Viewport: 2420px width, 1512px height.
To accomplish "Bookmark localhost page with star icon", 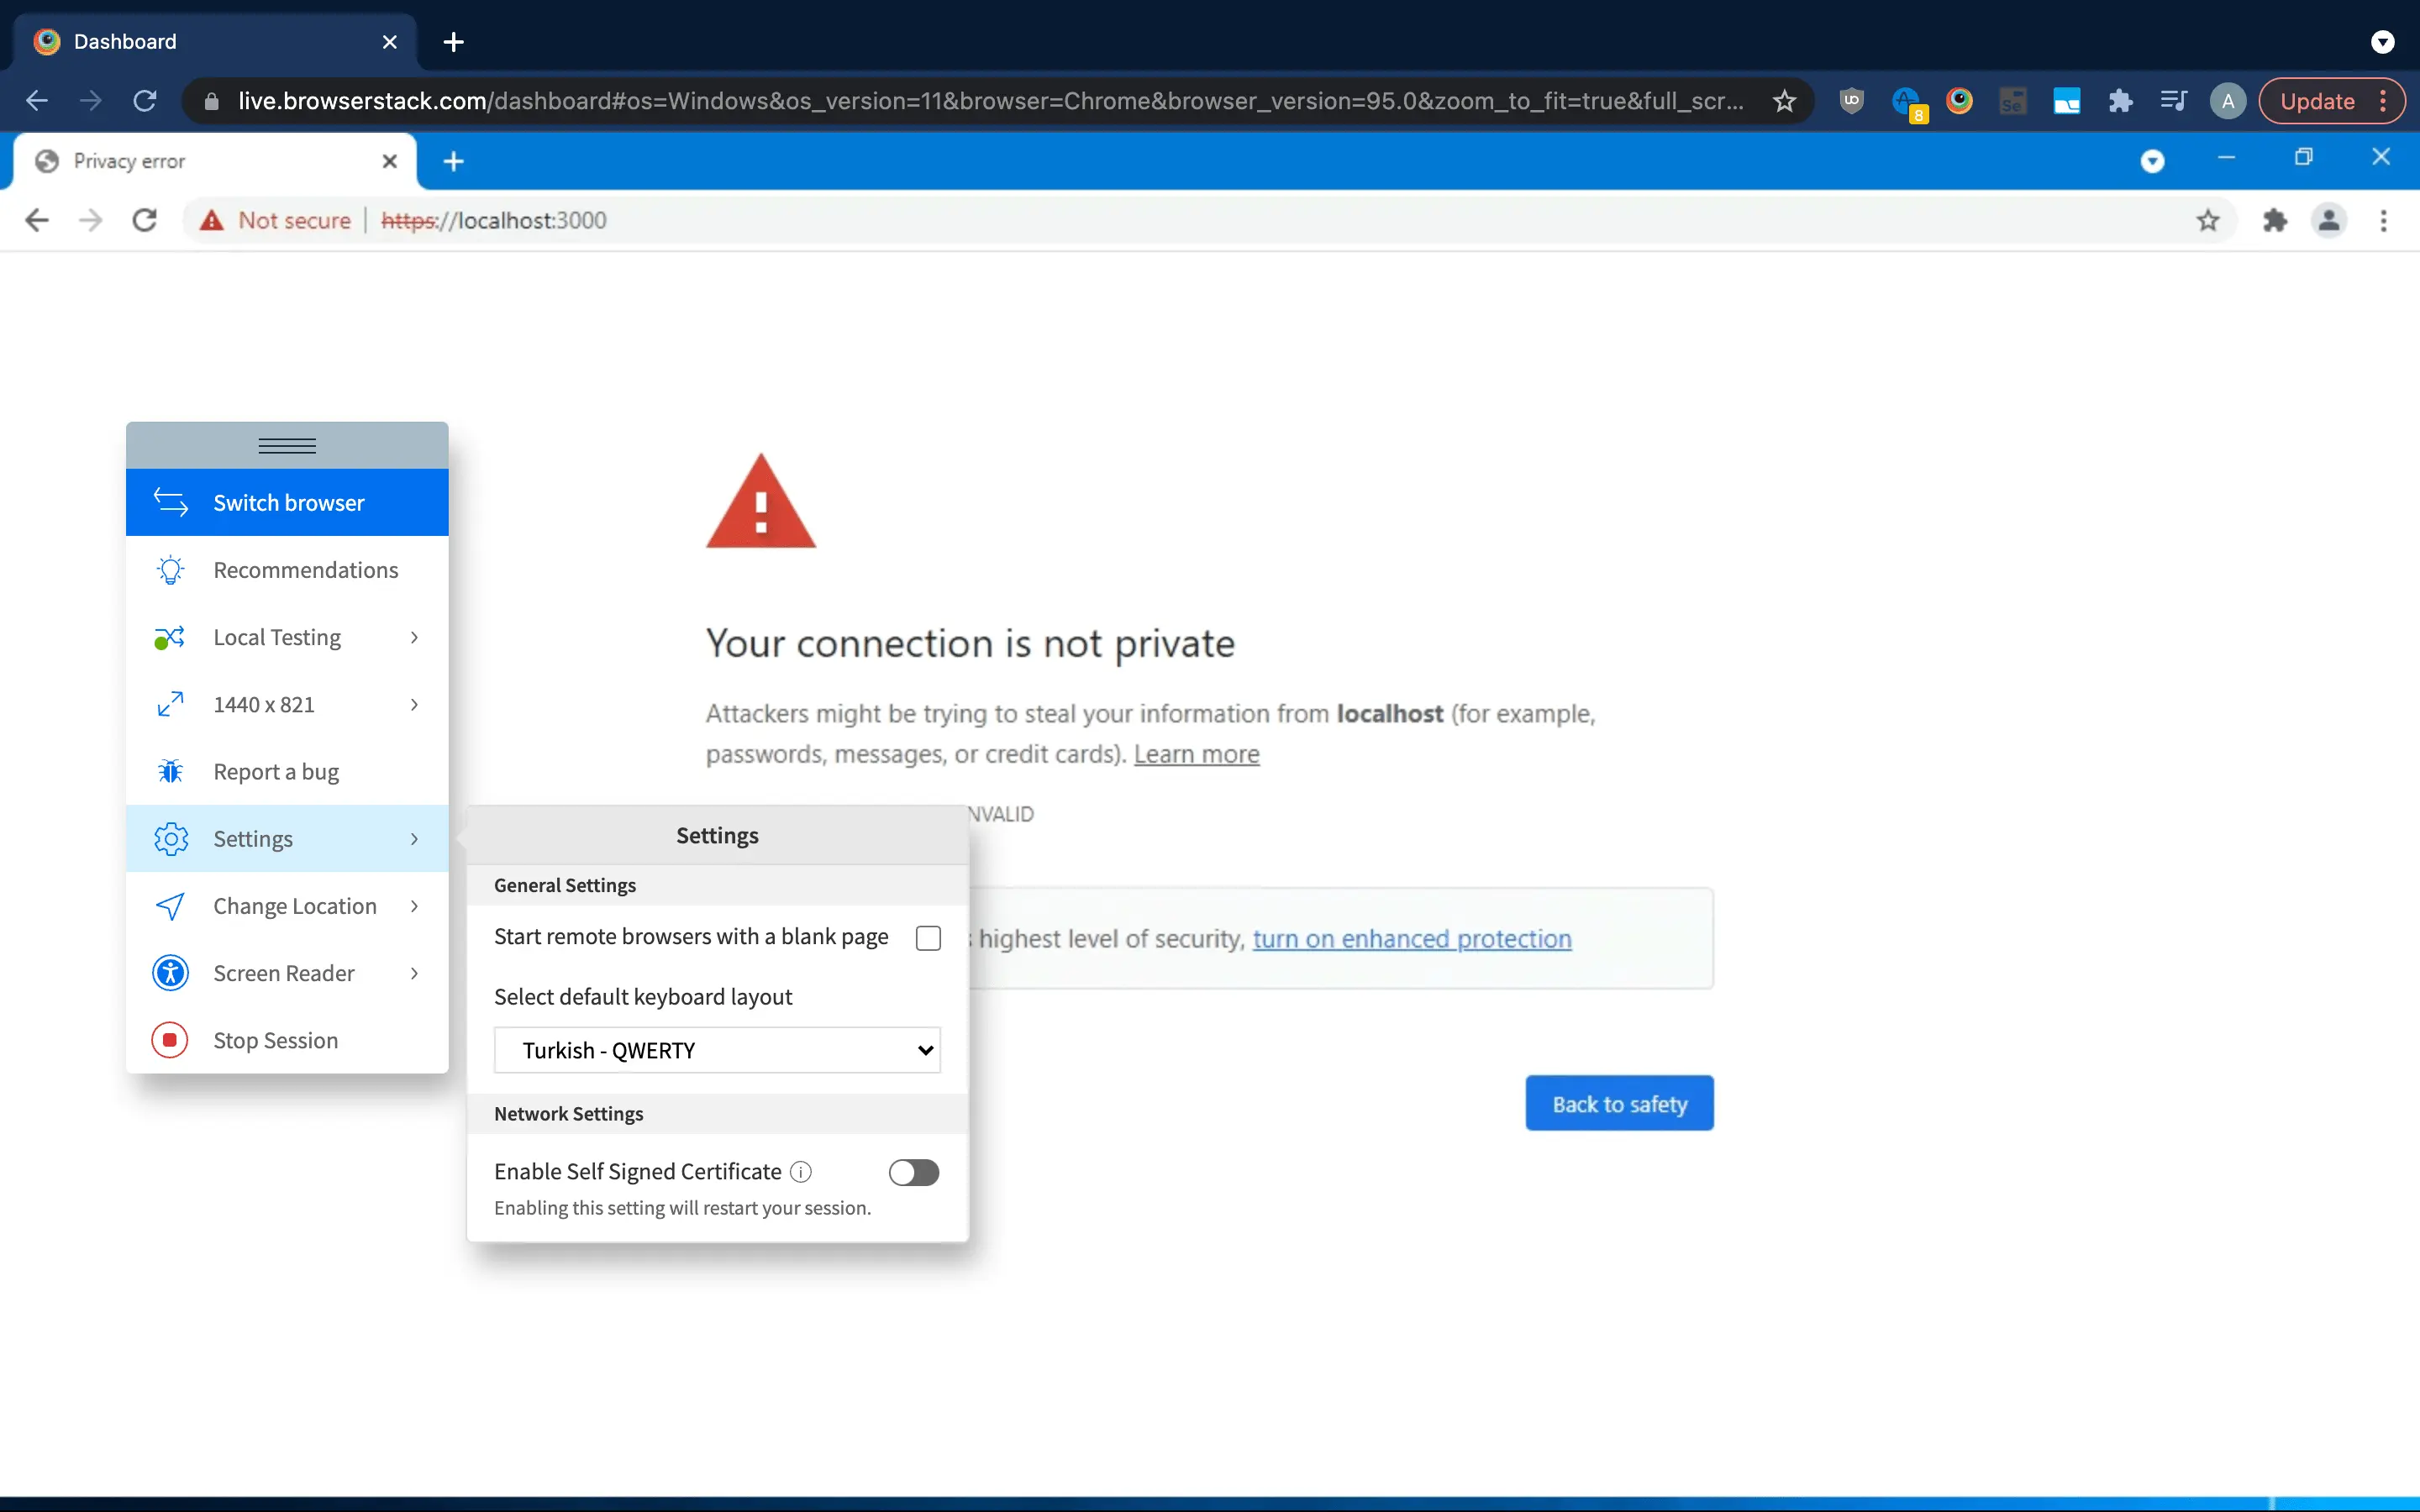I will tap(2208, 220).
